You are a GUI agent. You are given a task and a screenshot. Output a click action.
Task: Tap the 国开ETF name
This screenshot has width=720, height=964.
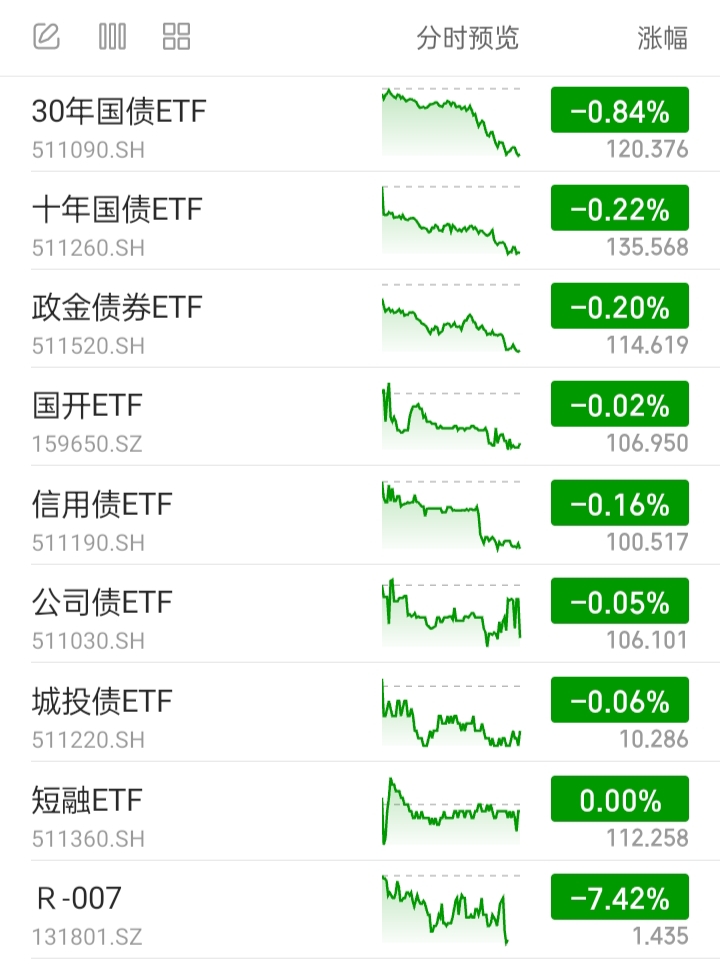(x=87, y=406)
